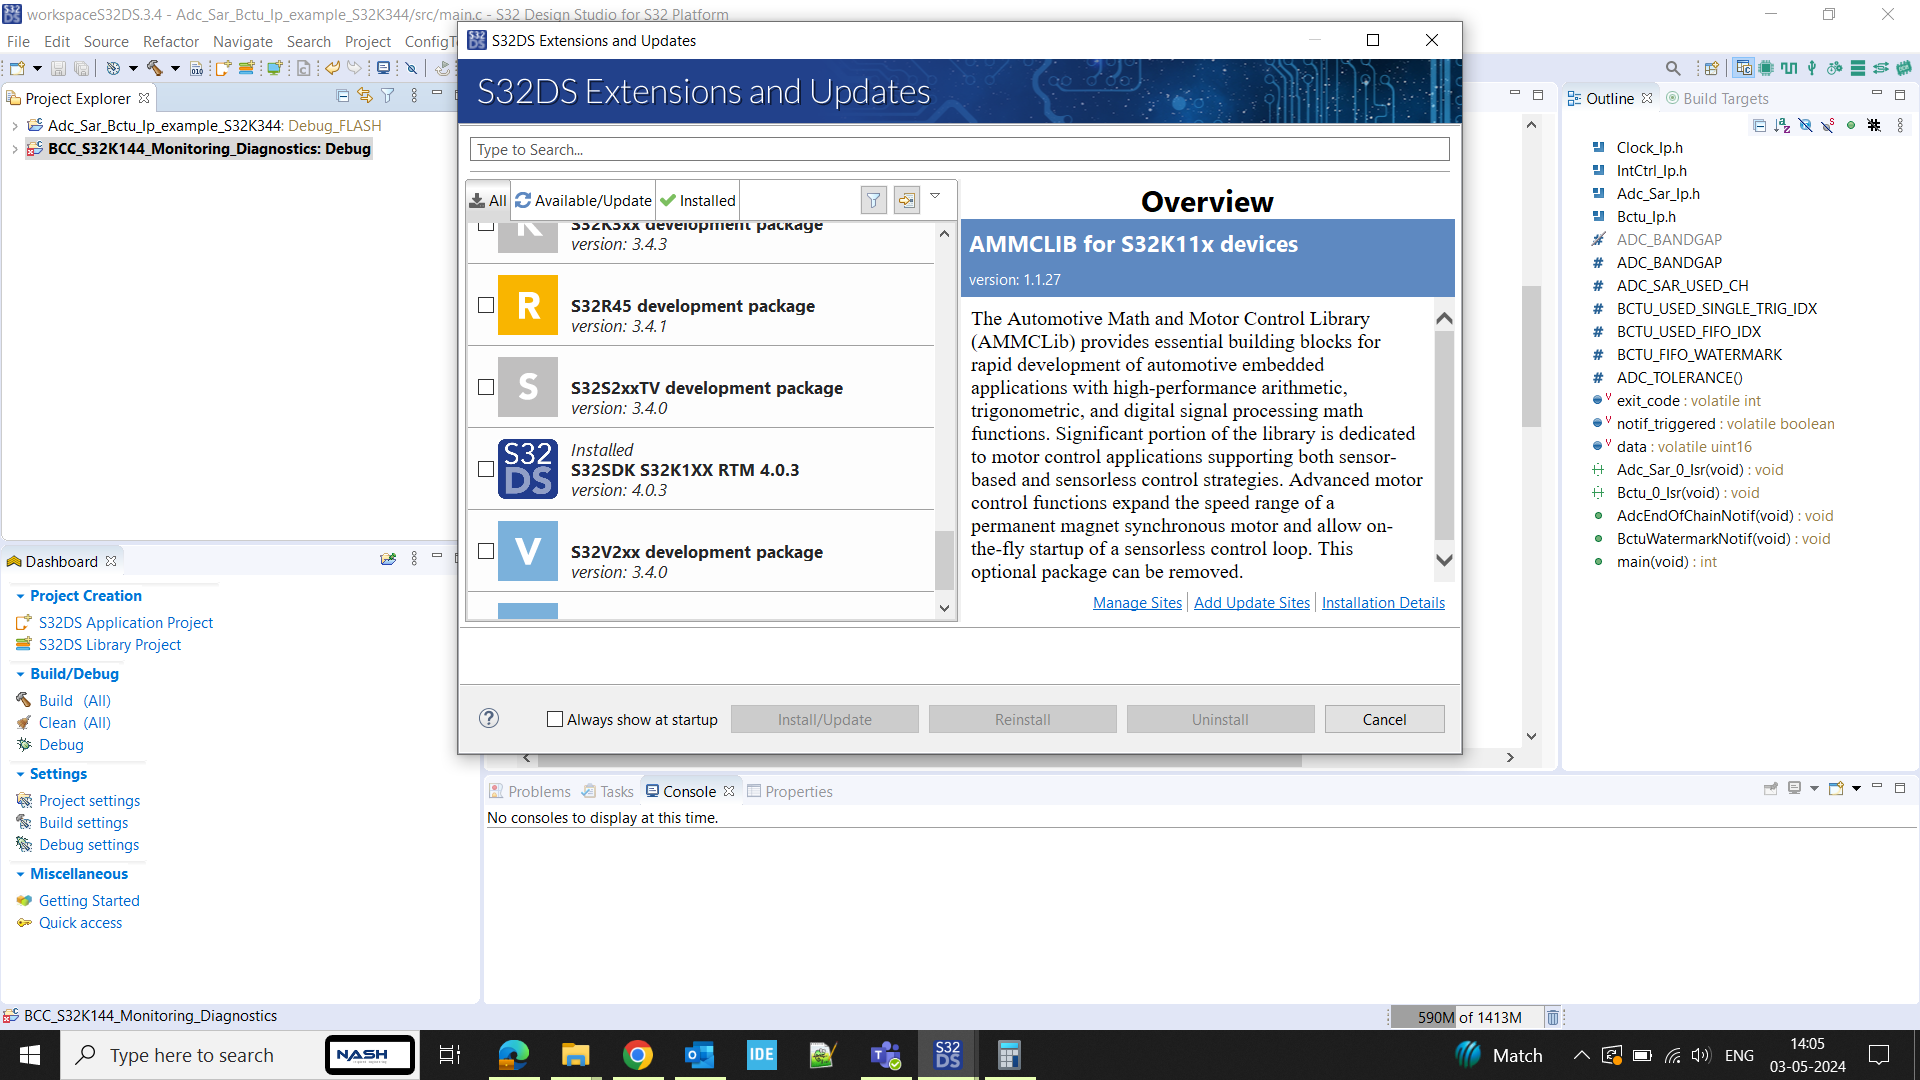The image size is (1920, 1080).
Task: Enable Always show at startup
Action: [x=556, y=719]
